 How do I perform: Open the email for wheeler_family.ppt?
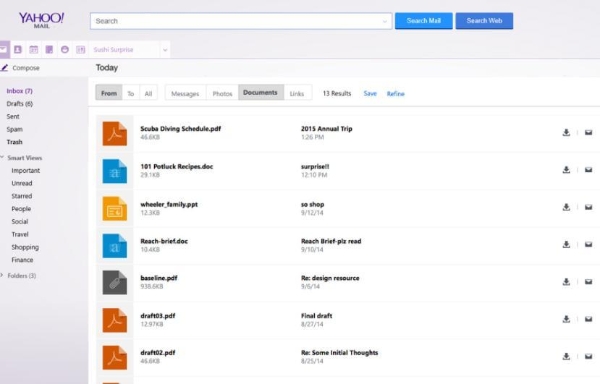(589, 207)
